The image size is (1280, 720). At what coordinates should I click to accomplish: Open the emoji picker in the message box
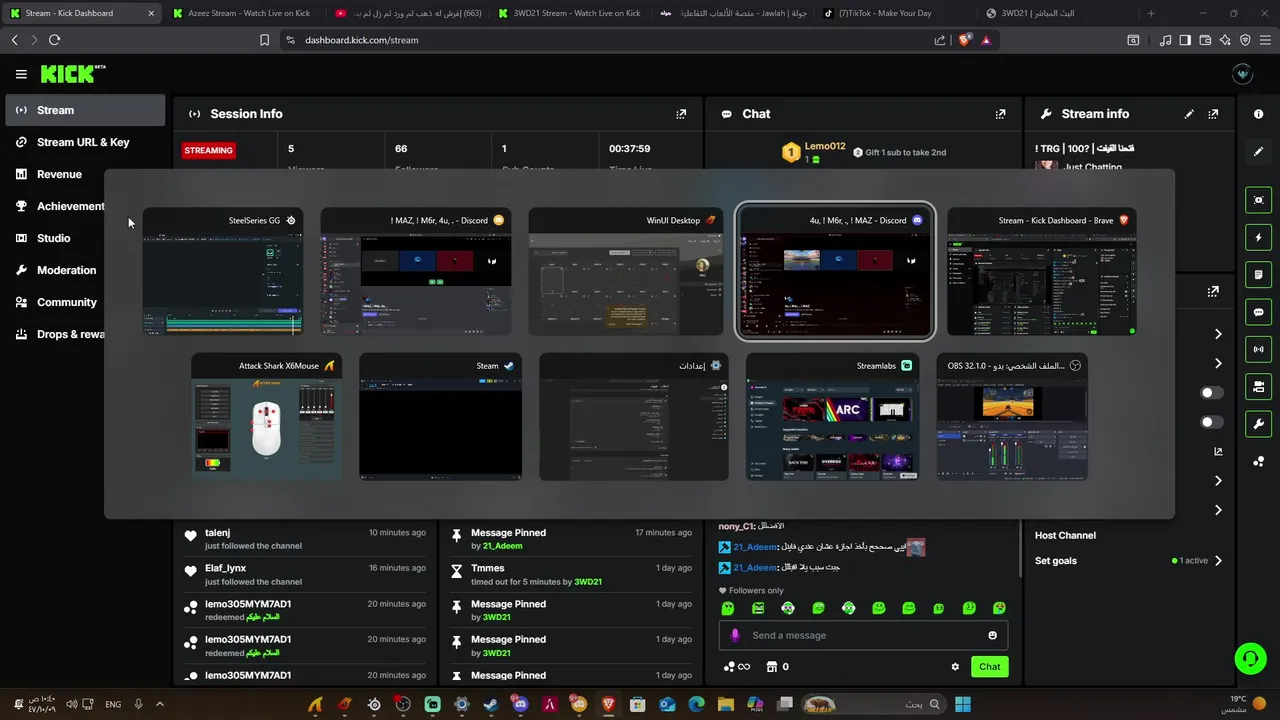992,635
